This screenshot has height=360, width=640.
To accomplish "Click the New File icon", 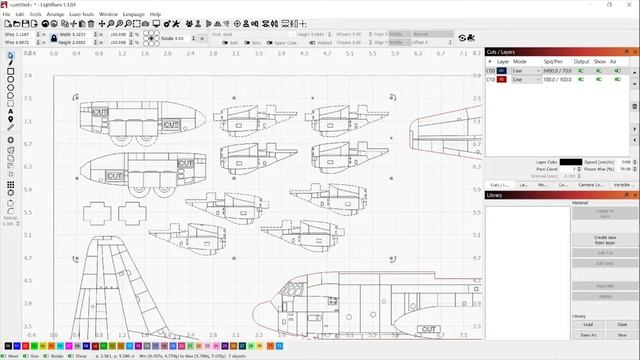I will pyautogui.click(x=8, y=24).
